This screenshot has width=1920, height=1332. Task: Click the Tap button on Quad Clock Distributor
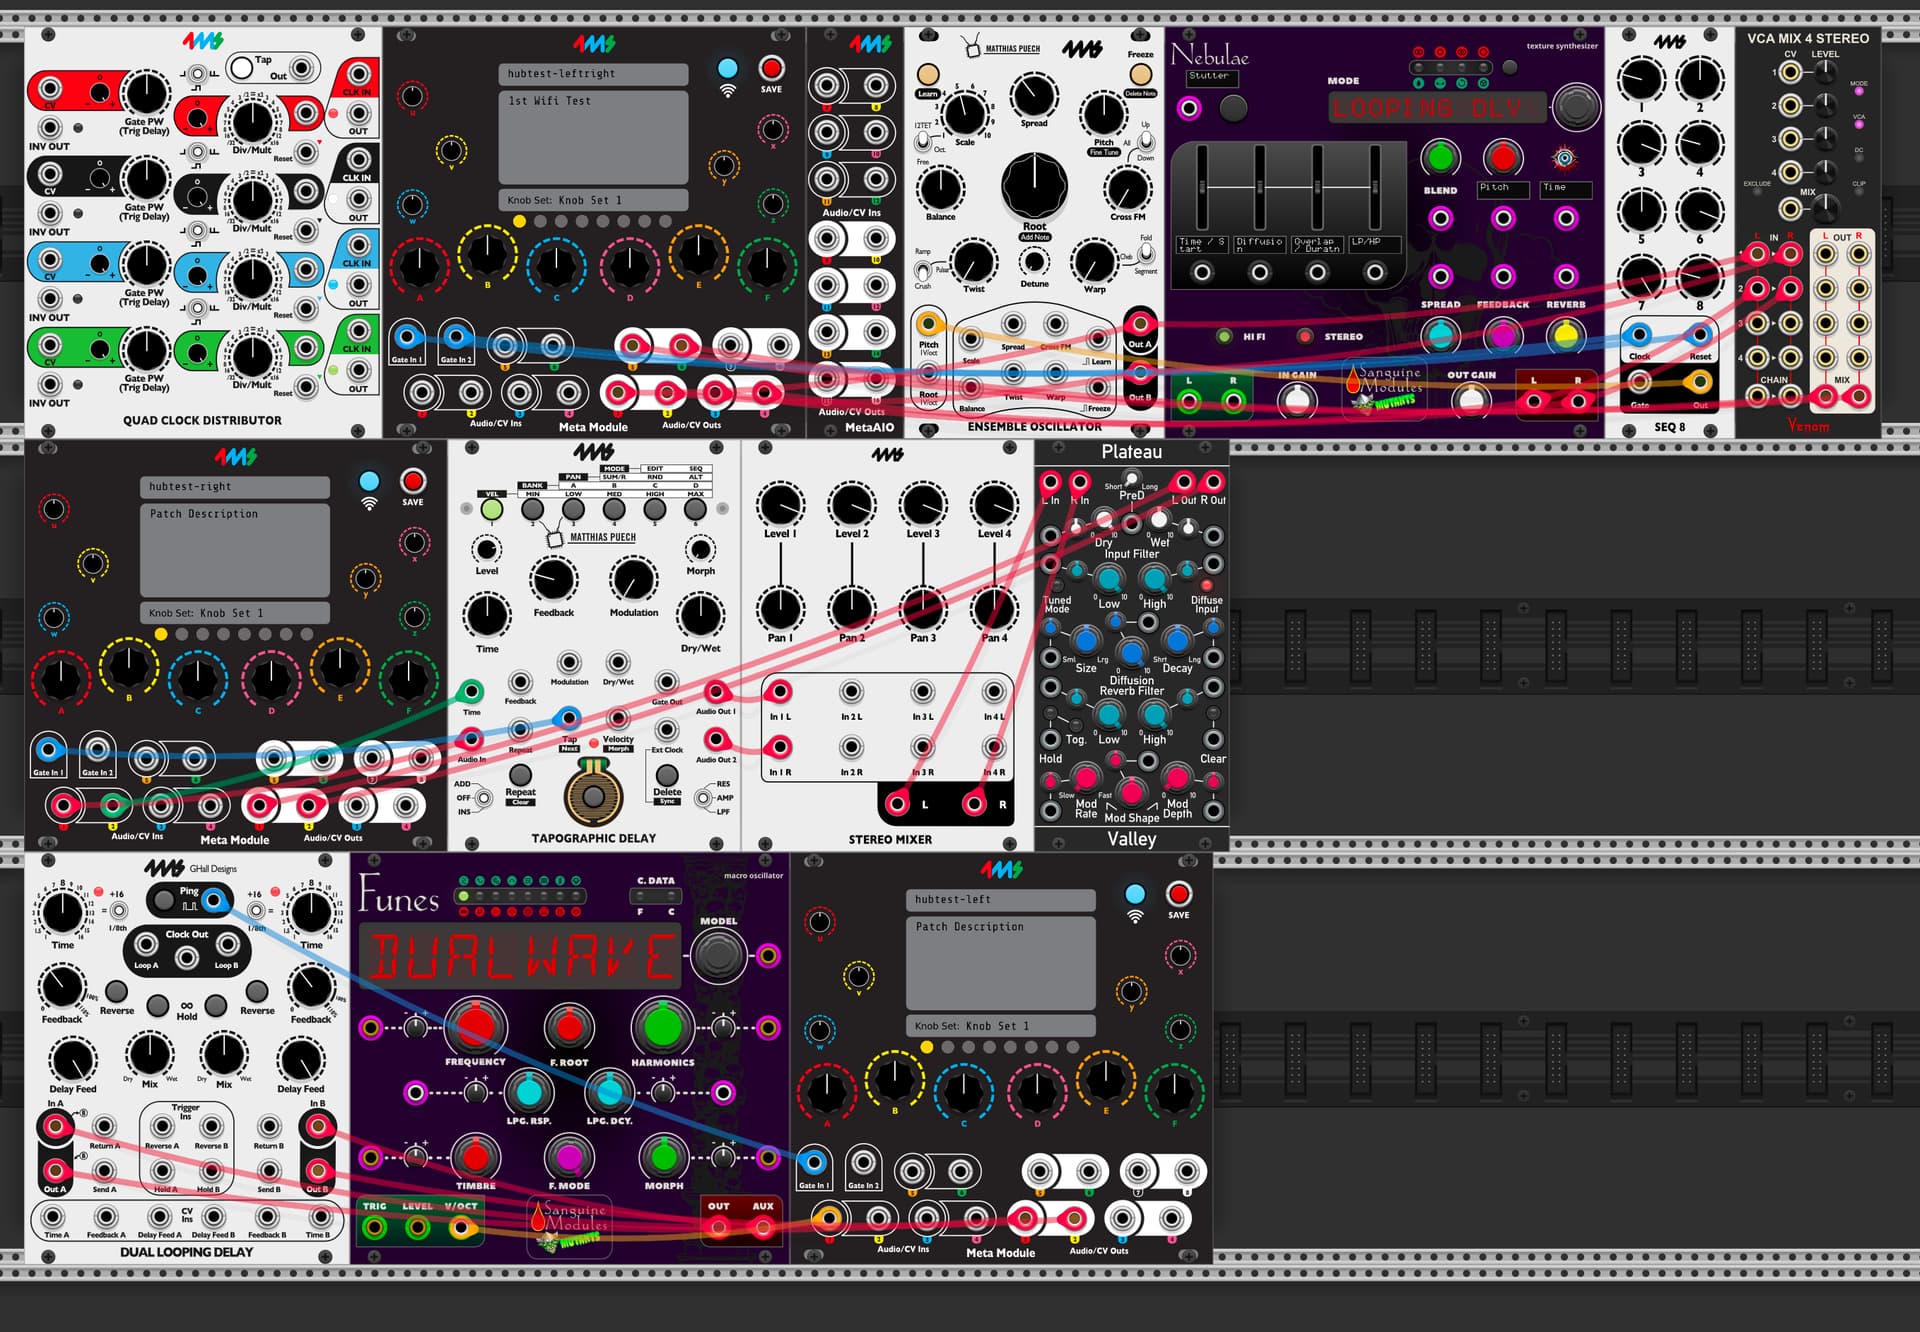tap(240, 68)
